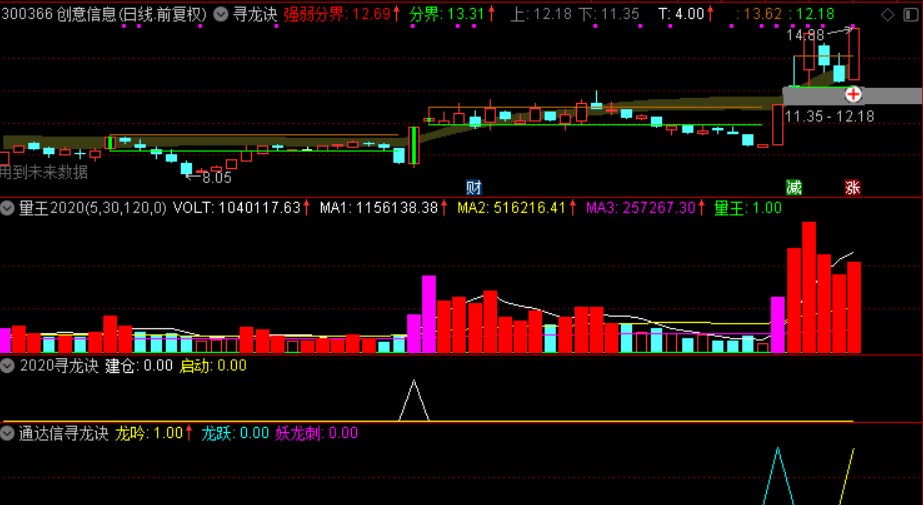Click the stock title 300366 创意信息
923x505 pixels.
tap(58, 14)
